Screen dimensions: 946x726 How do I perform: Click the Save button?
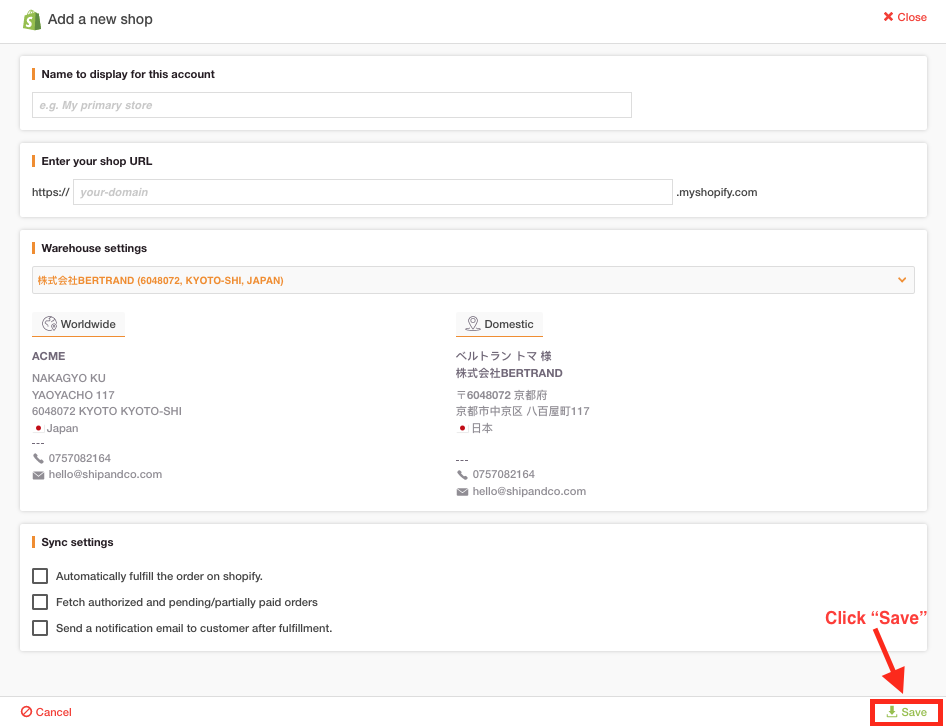pos(906,712)
